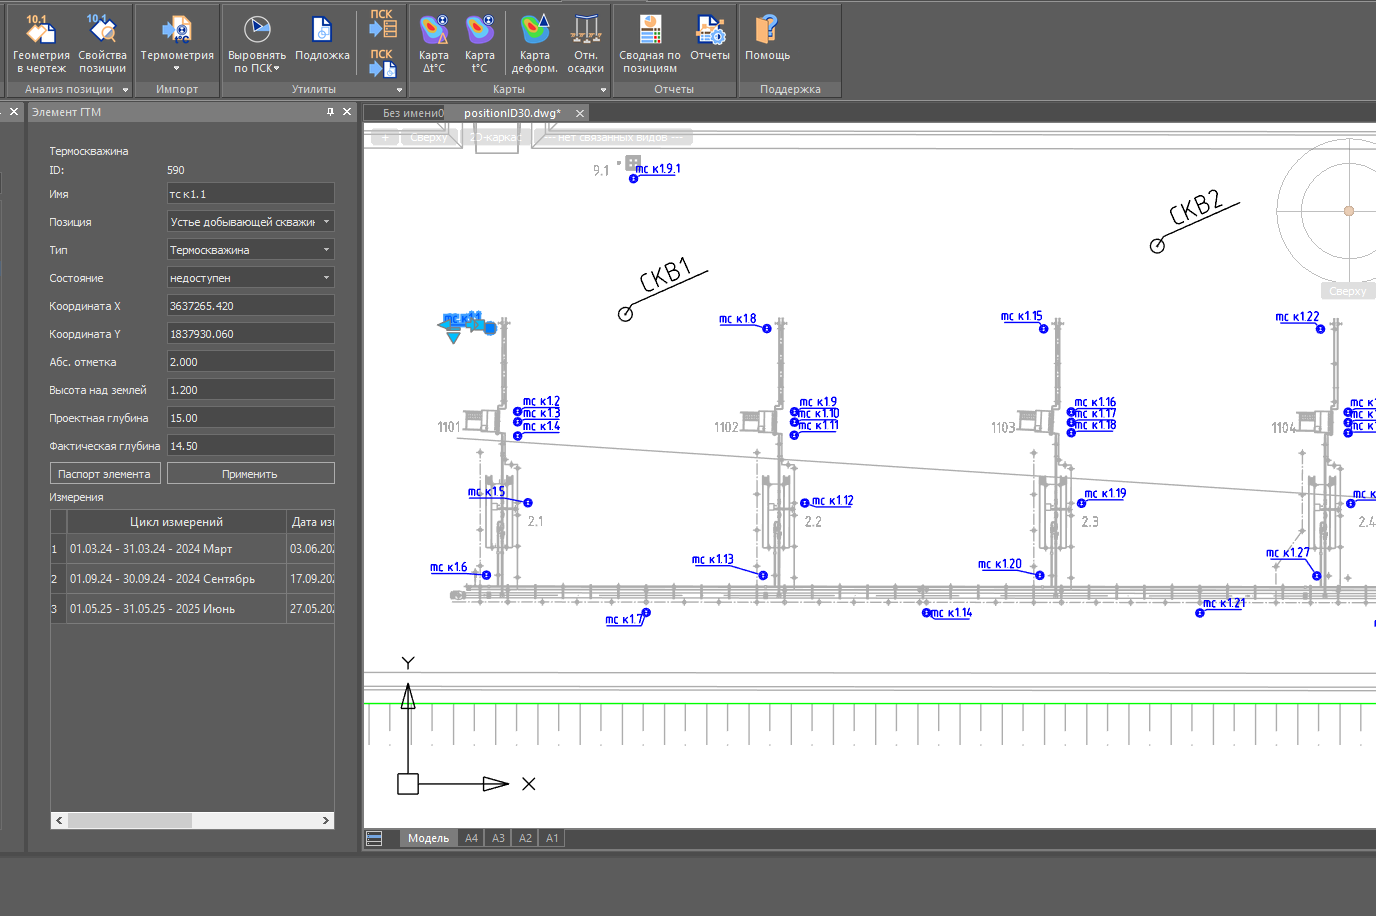Click the lower ПСК document icon
Screen dimensions: 1376x916
coord(382,63)
